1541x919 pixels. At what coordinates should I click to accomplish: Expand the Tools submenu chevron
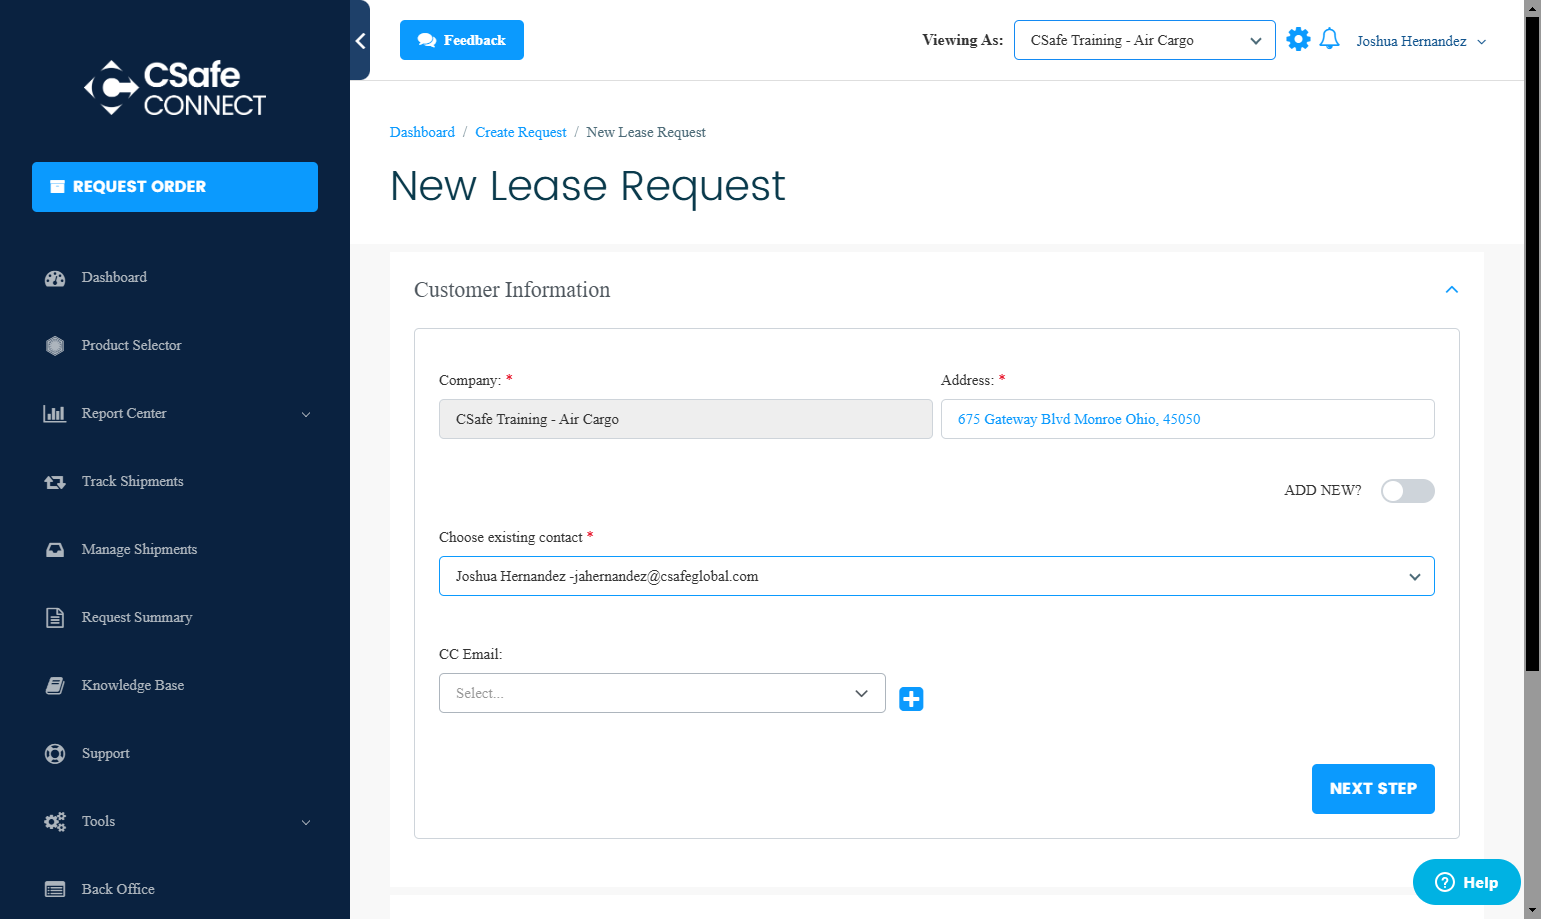pyautogui.click(x=306, y=823)
